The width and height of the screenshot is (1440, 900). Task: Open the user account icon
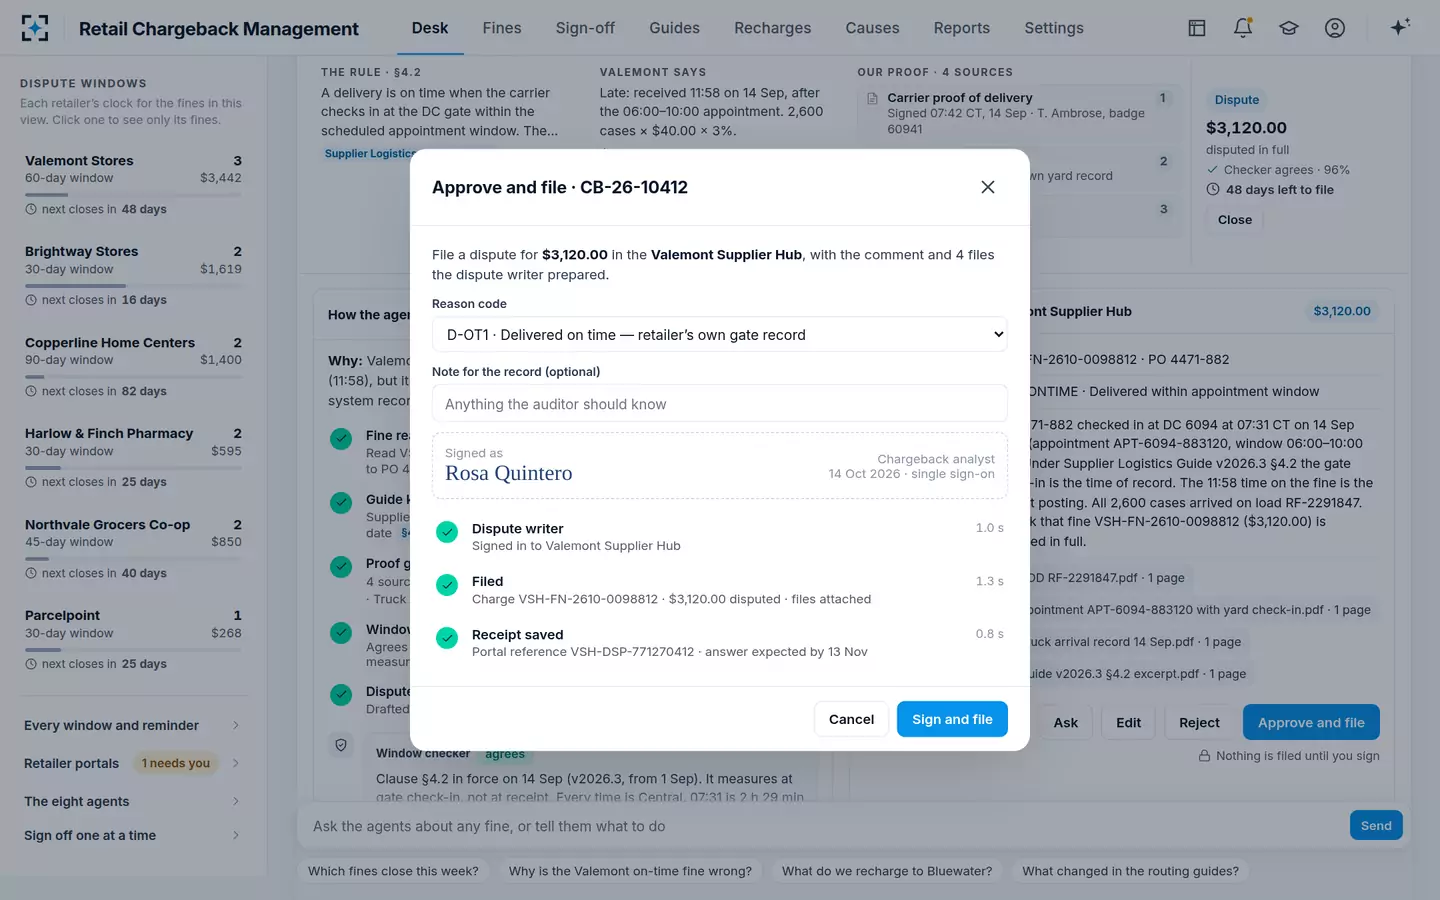pos(1335,28)
